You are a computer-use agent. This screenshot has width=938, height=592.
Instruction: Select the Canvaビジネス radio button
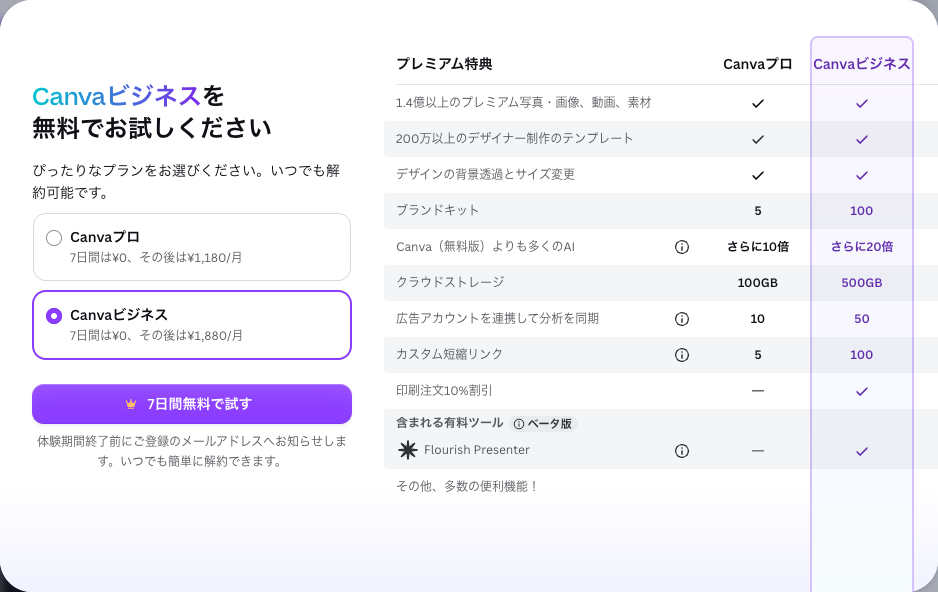54,316
